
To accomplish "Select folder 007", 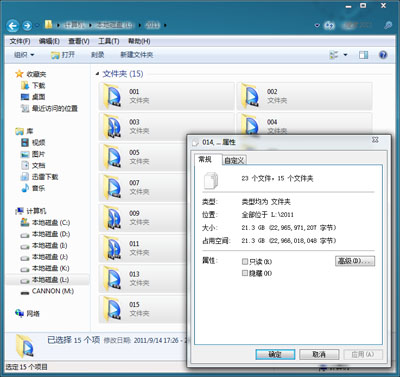I will (x=143, y=187).
